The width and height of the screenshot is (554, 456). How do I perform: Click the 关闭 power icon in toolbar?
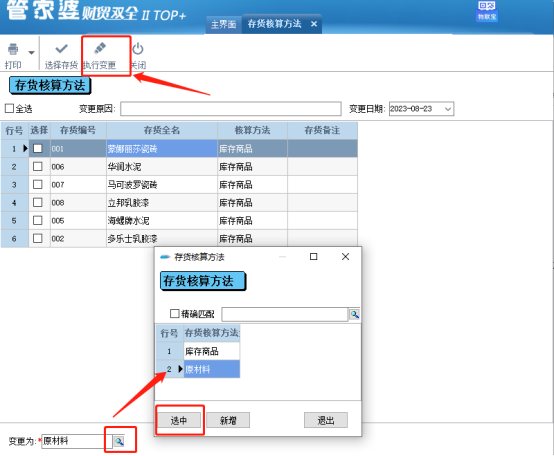point(138,49)
